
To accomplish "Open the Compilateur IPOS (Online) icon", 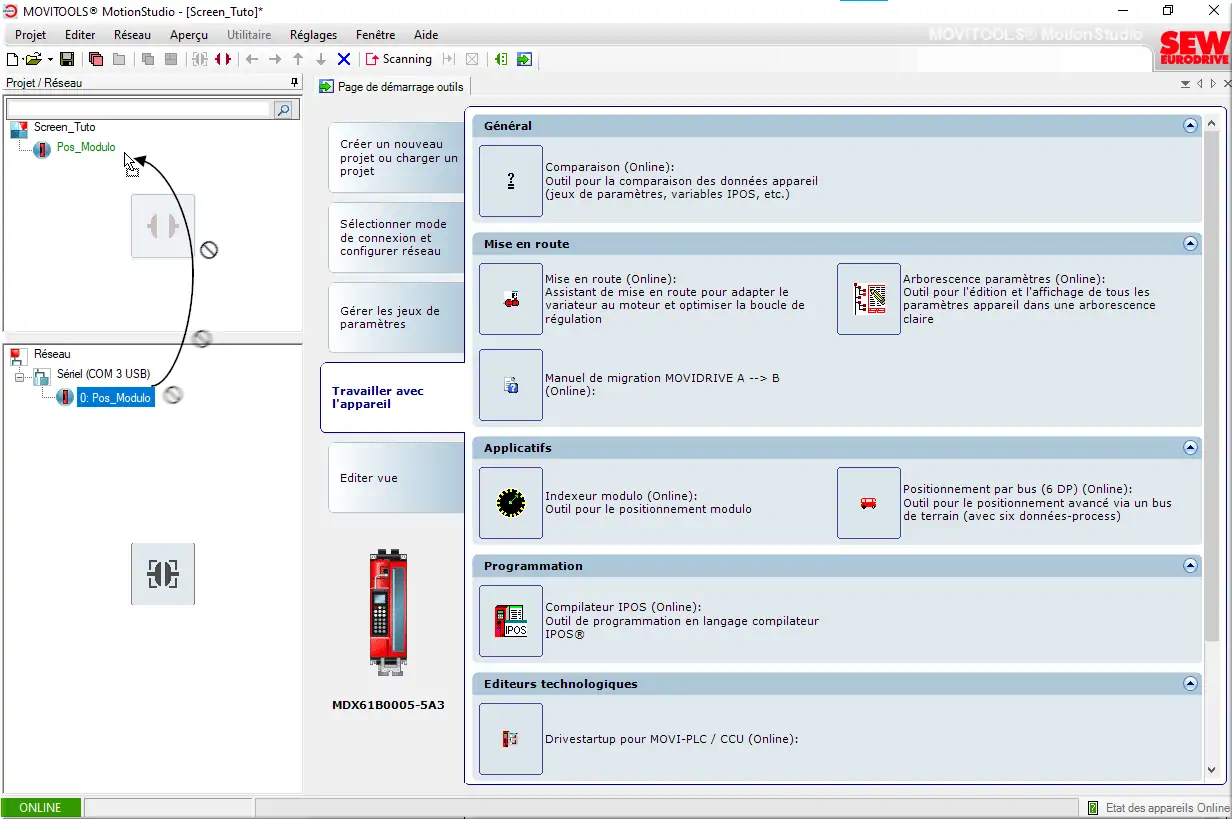I will (511, 621).
